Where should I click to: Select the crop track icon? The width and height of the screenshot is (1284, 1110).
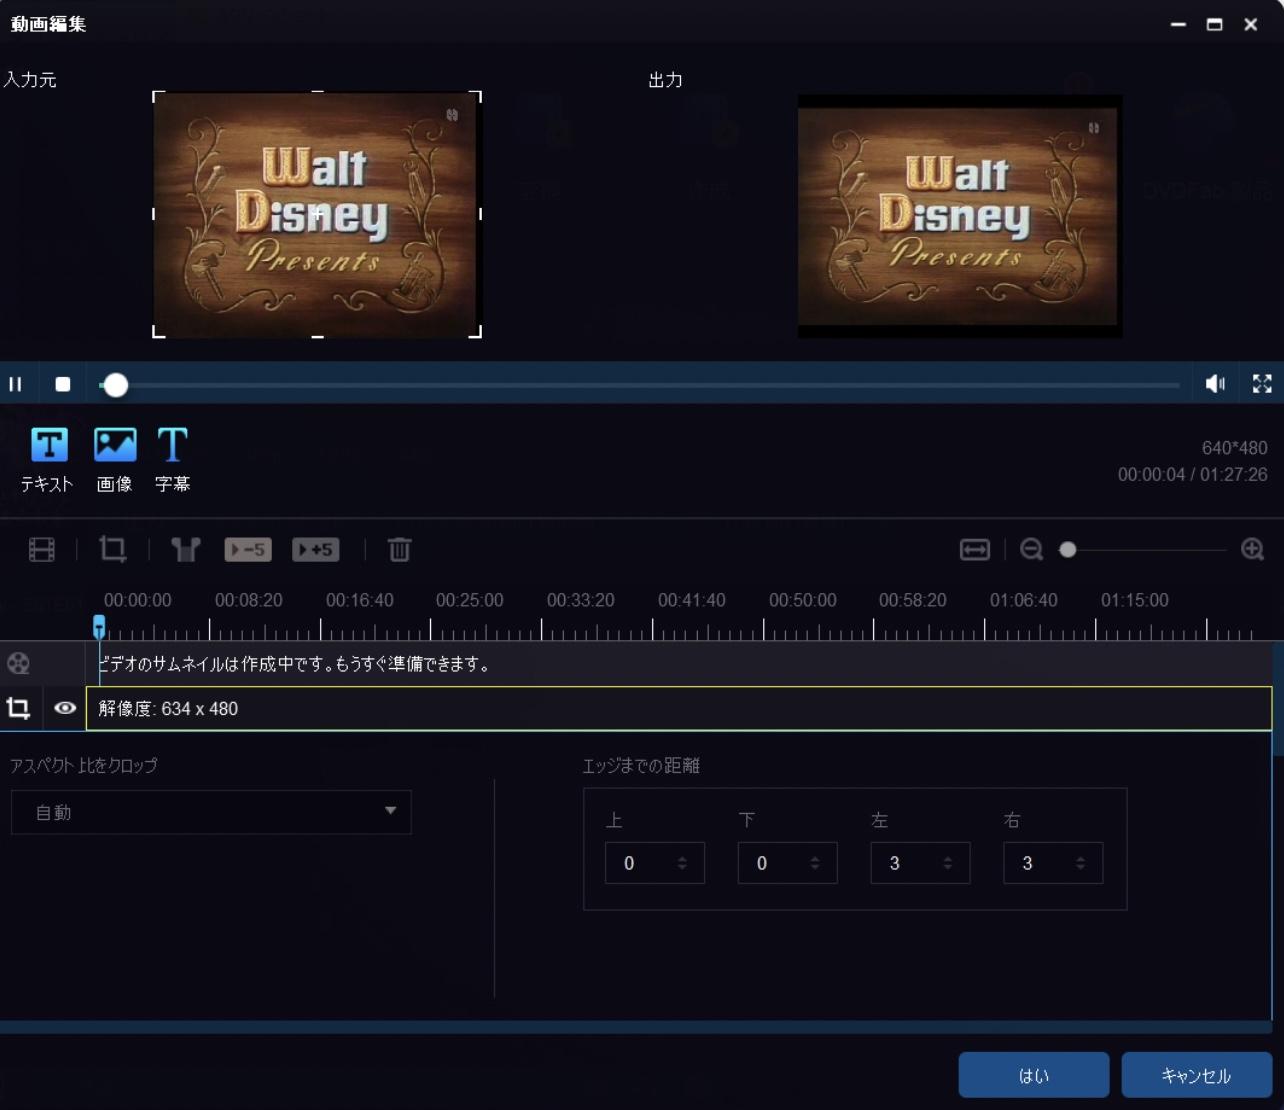(x=18, y=709)
